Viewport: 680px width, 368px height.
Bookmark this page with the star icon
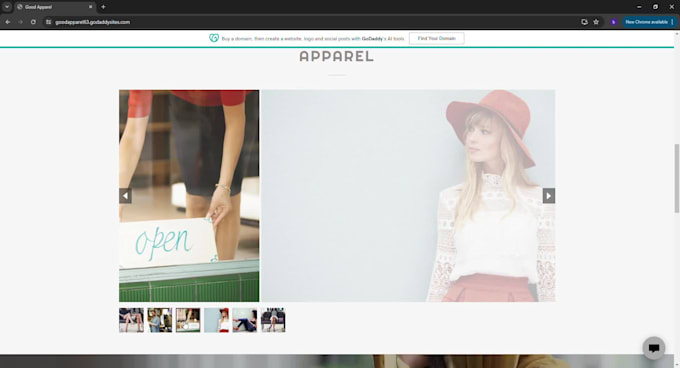pos(596,22)
